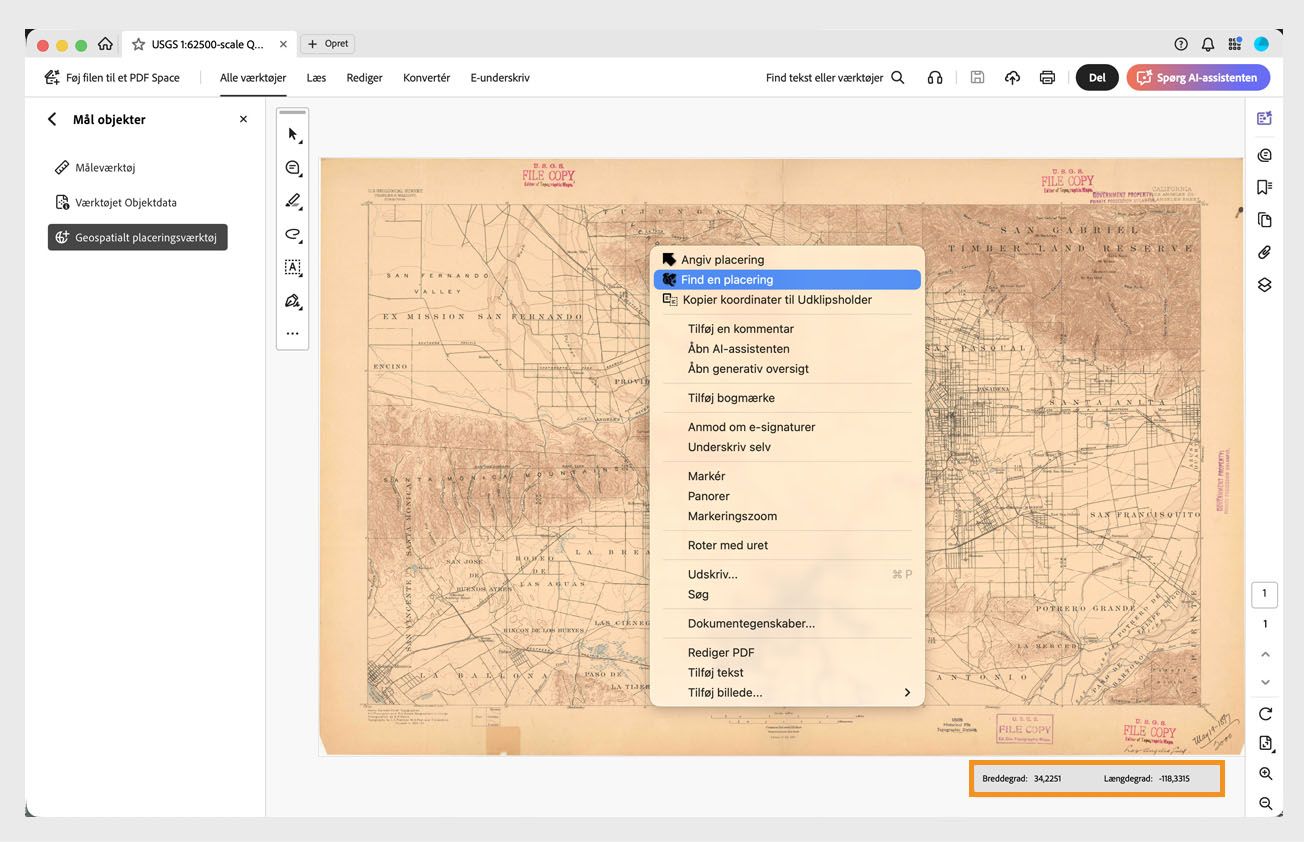Click the zoom out magnifier icon
This screenshot has height=842, width=1304.
[1265, 803]
